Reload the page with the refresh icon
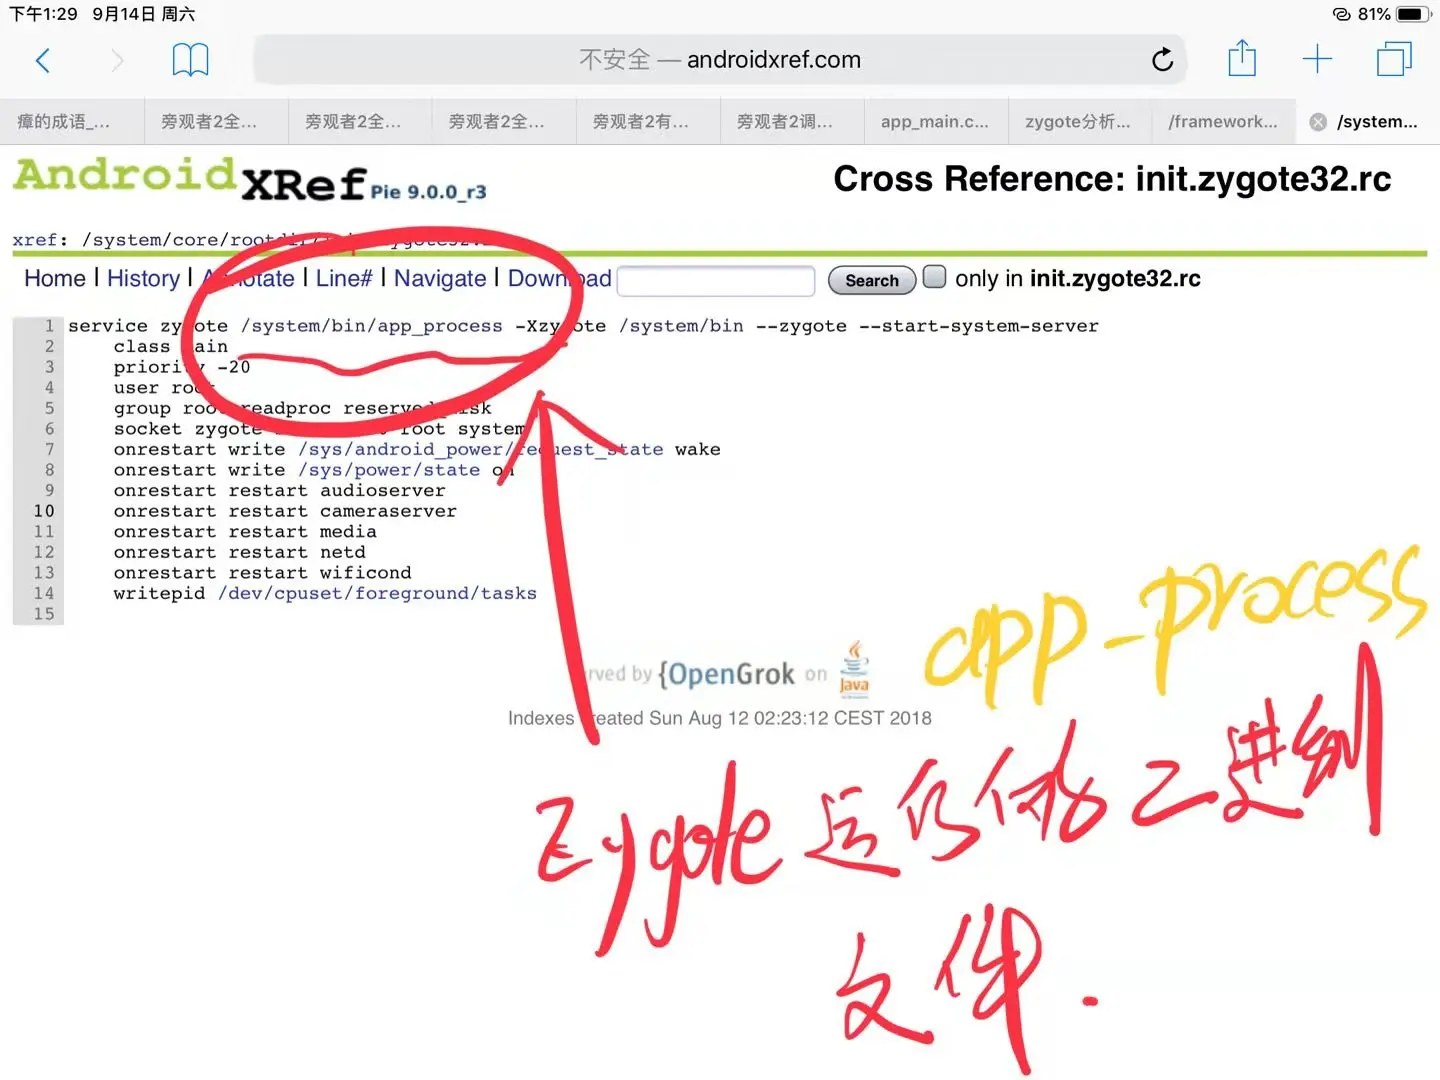 (x=1162, y=60)
